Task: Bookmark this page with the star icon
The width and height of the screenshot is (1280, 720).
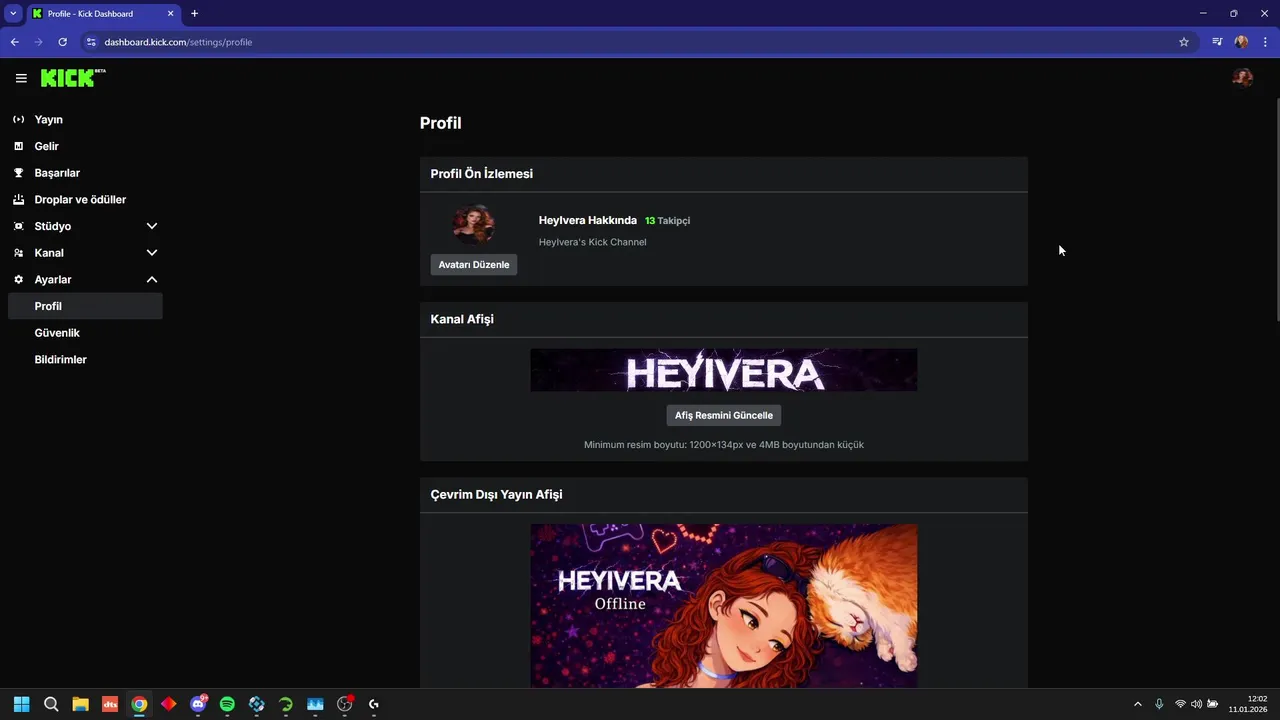Action: click(1184, 42)
